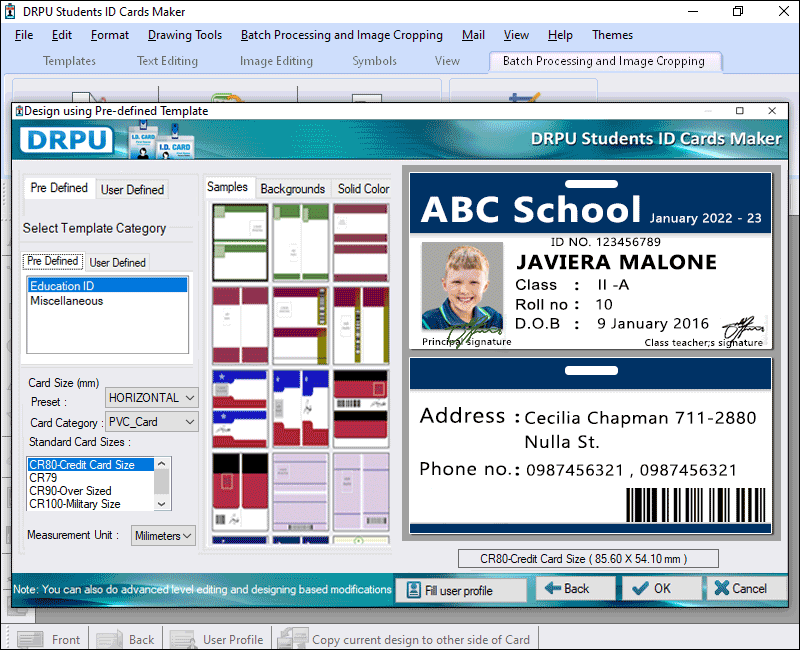Switch to the User Defined tab
The image size is (800, 650).
click(x=132, y=189)
